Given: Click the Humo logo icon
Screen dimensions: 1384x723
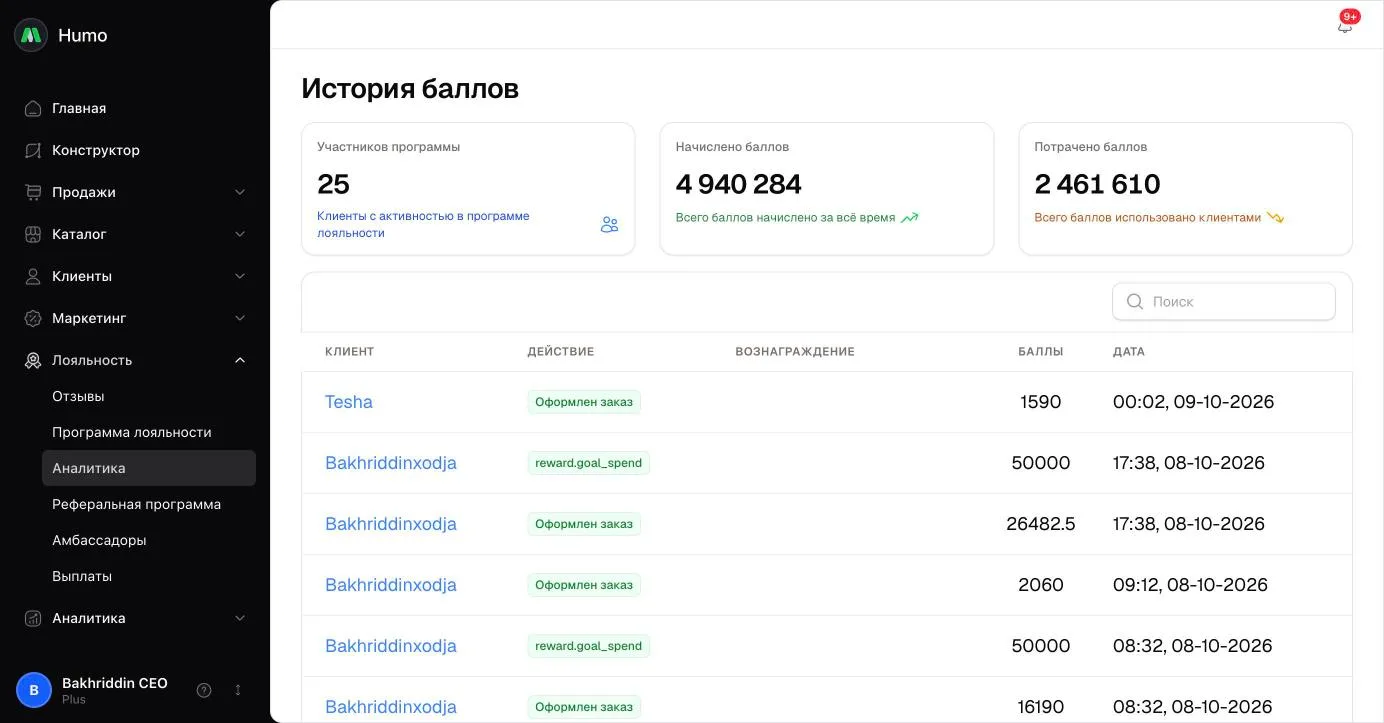Looking at the screenshot, I should (x=31, y=35).
